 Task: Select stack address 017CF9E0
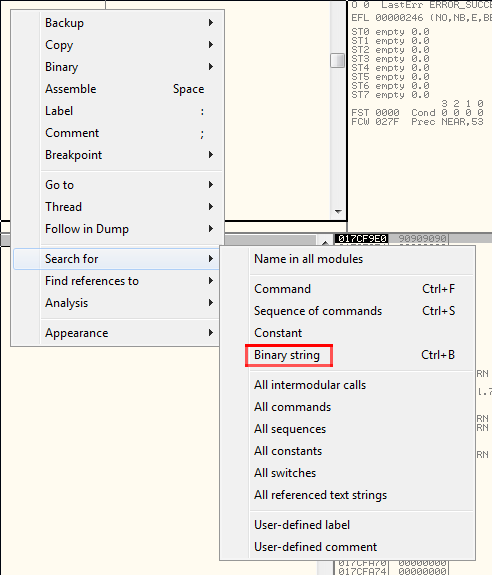(362, 239)
